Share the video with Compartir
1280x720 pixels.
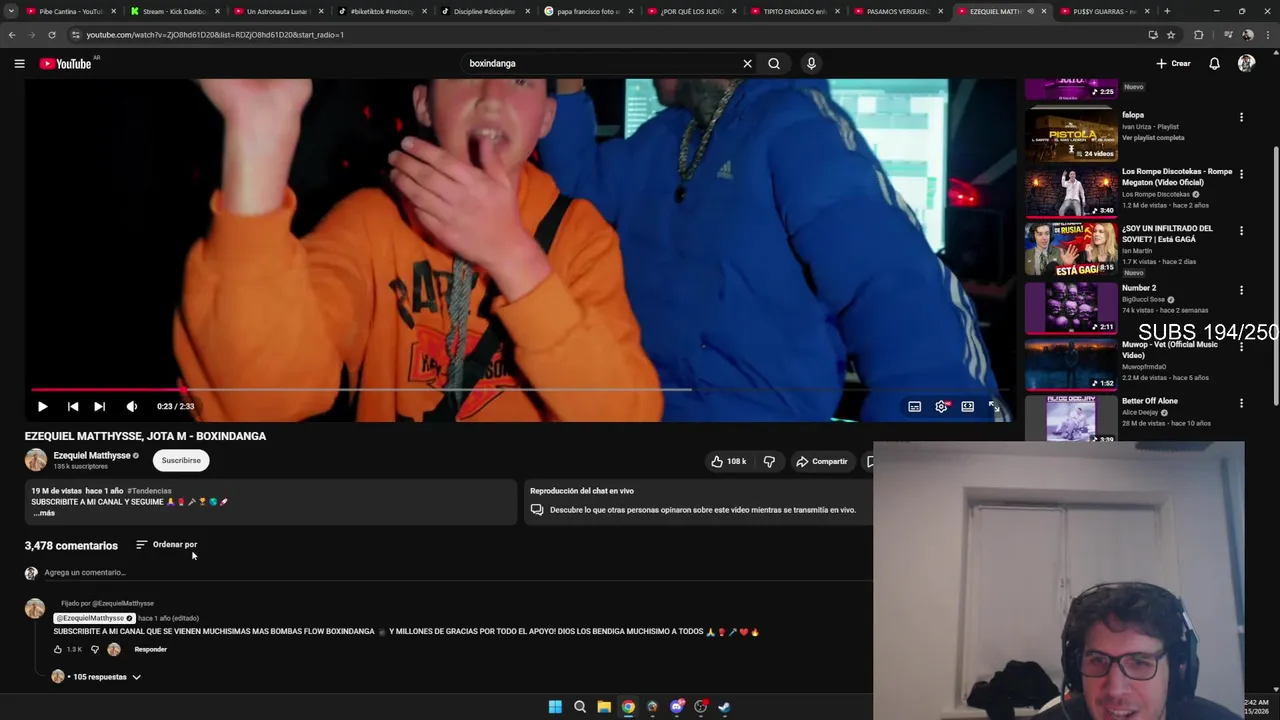point(821,462)
